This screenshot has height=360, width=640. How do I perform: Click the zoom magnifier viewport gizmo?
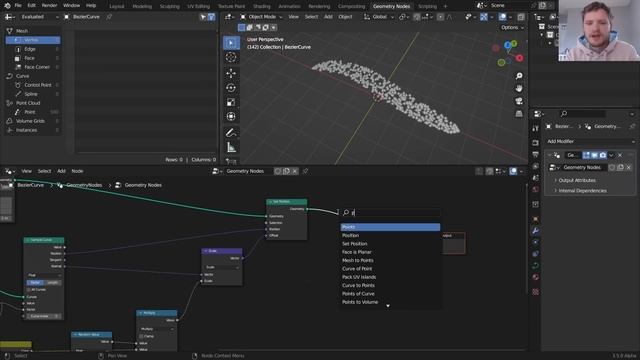519,76
